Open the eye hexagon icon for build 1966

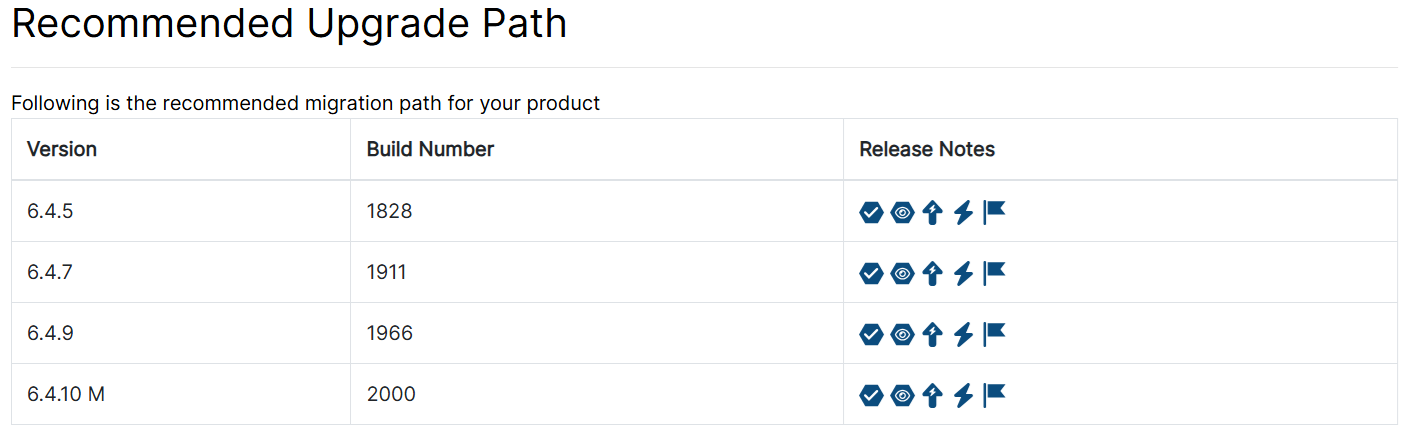point(902,334)
